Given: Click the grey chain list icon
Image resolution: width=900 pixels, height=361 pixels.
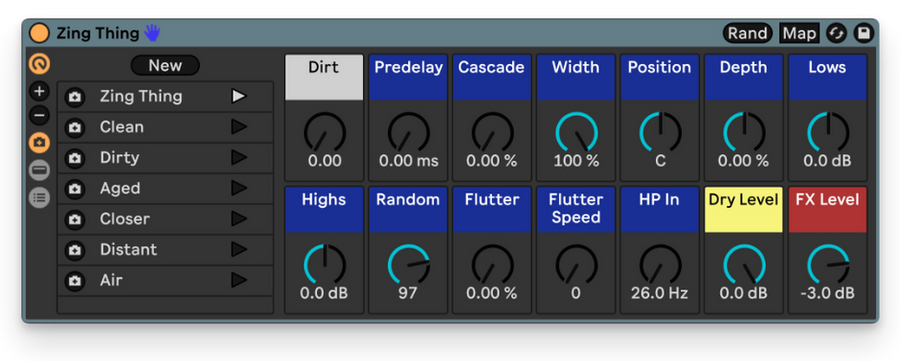Looking at the screenshot, I should coord(40,197).
